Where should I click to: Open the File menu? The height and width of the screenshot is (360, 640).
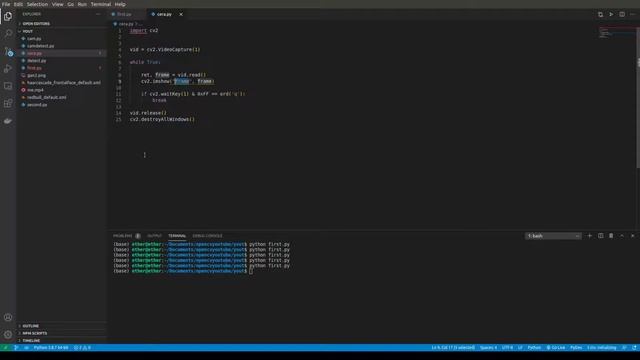coord(6,4)
